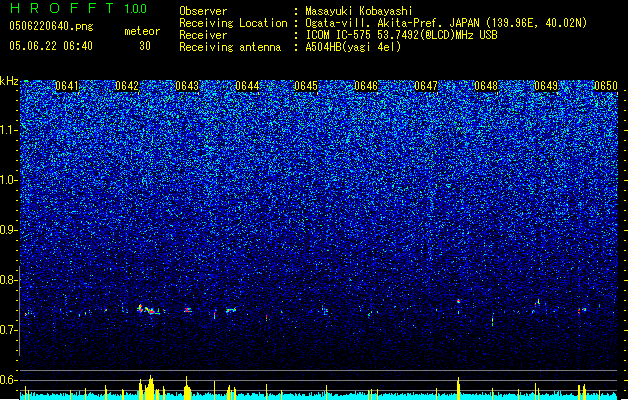Click the Observer label

coord(203,11)
